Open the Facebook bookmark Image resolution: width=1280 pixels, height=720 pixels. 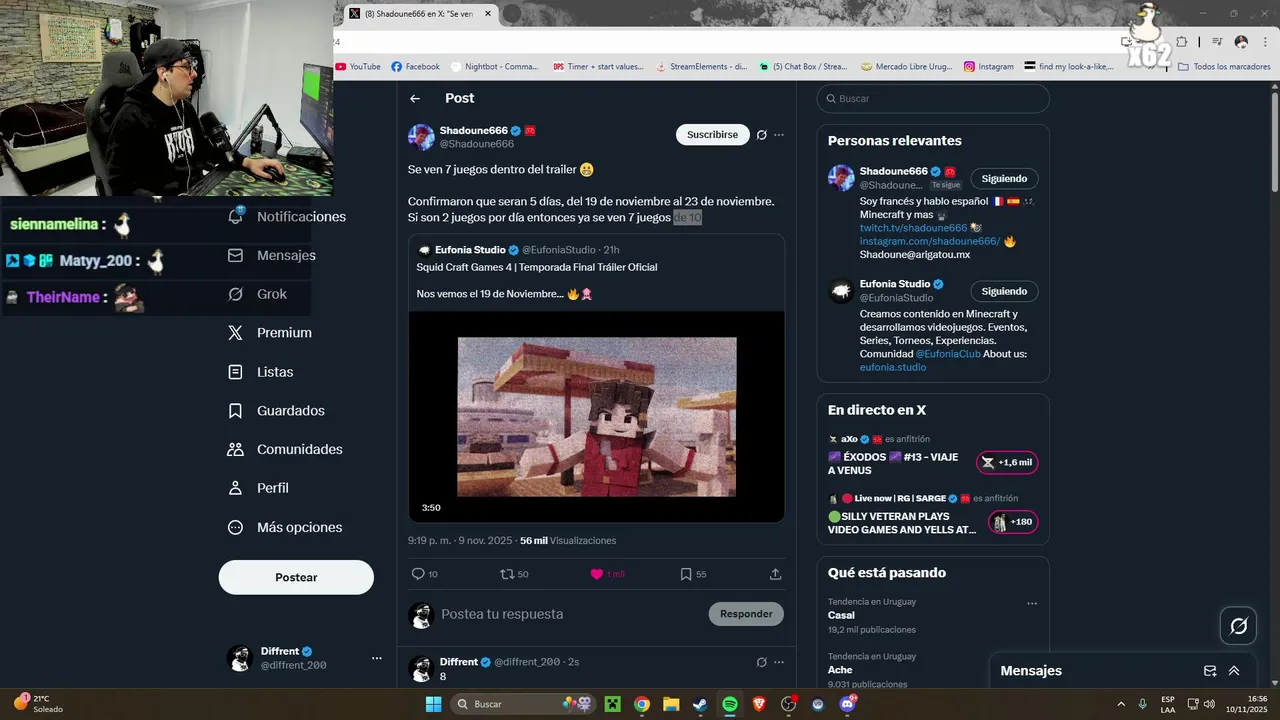[x=416, y=67]
